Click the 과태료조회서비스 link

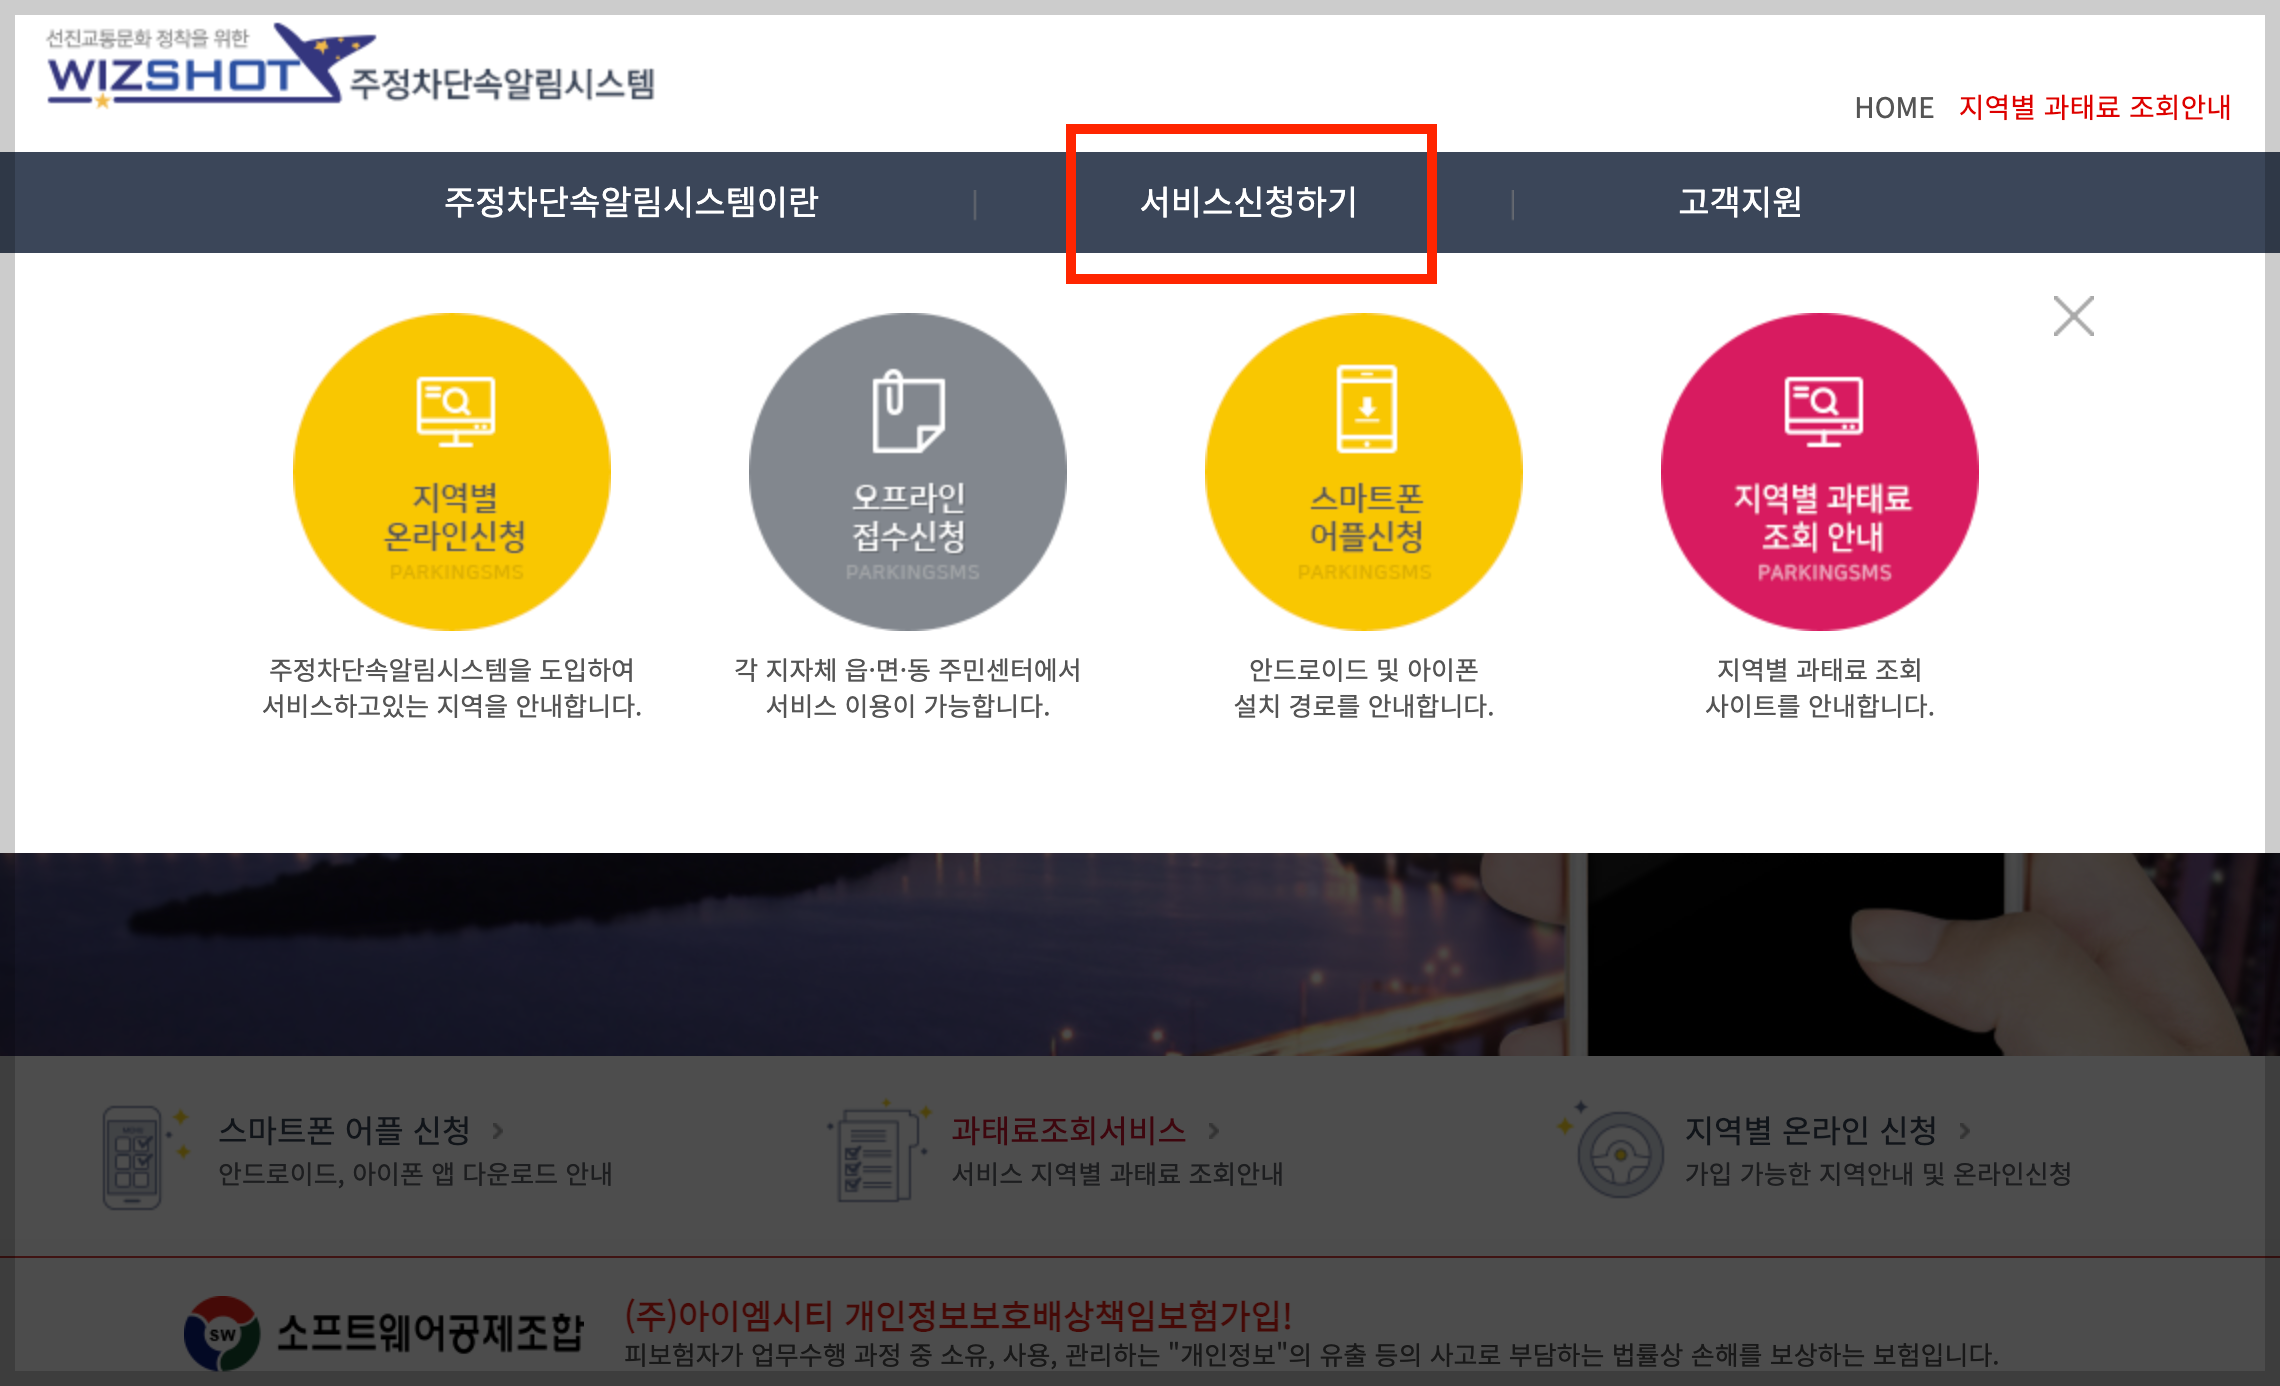(1068, 1131)
